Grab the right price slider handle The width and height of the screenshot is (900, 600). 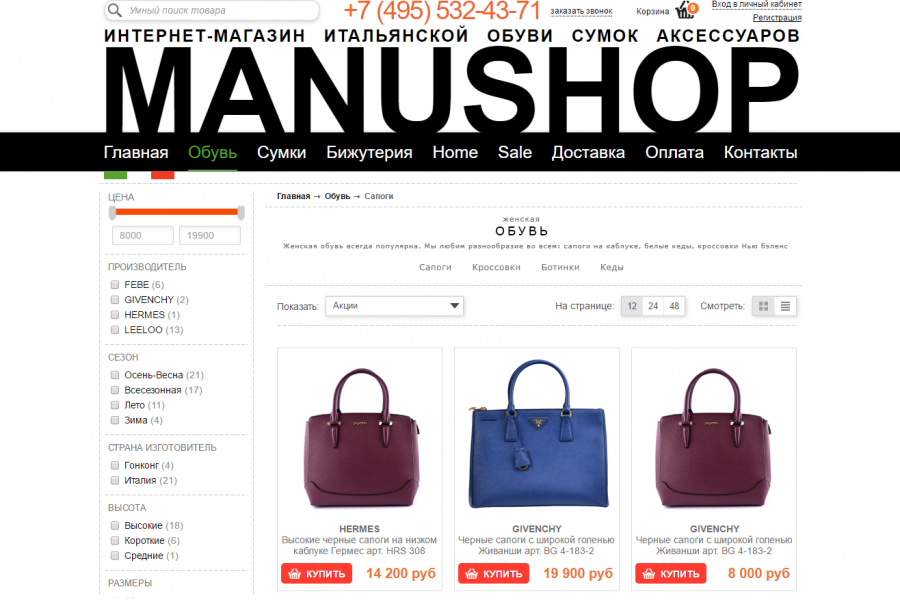(x=241, y=212)
